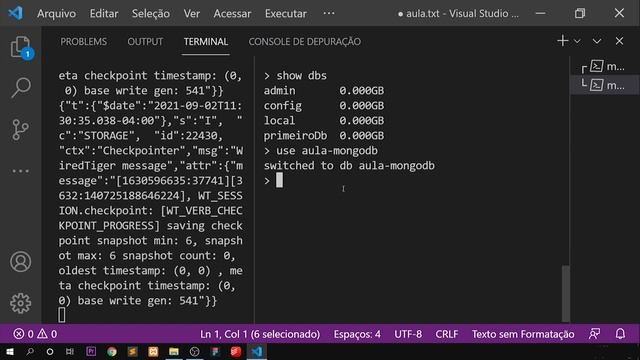Open the Search view in activity bar
640x360 pixels.
(20, 87)
